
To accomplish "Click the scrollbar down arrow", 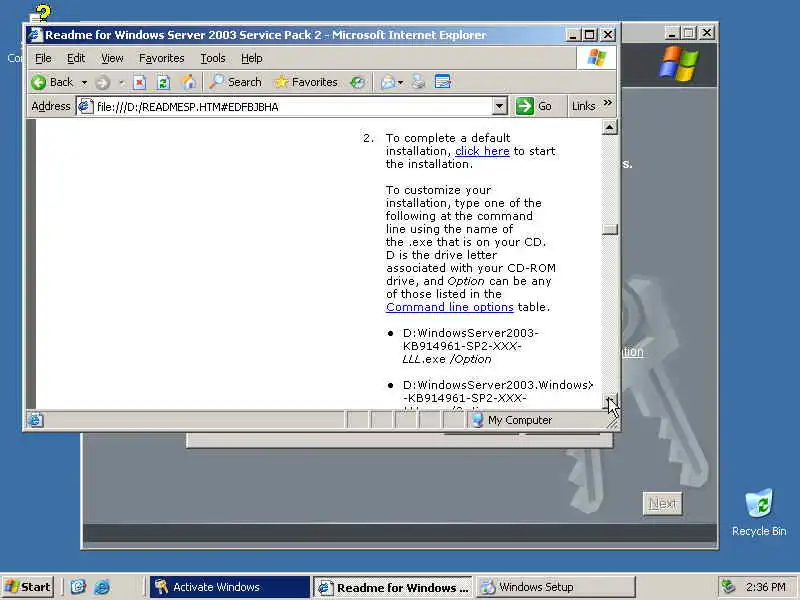I will pos(610,401).
